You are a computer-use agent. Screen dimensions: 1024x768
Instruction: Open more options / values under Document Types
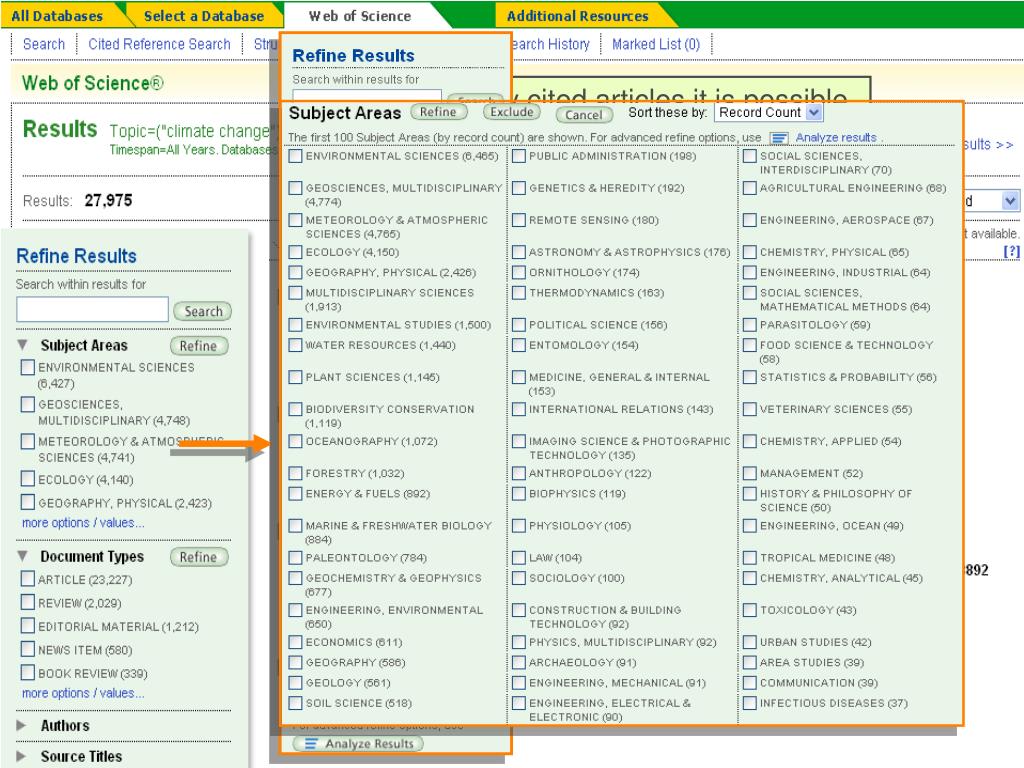(83, 694)
